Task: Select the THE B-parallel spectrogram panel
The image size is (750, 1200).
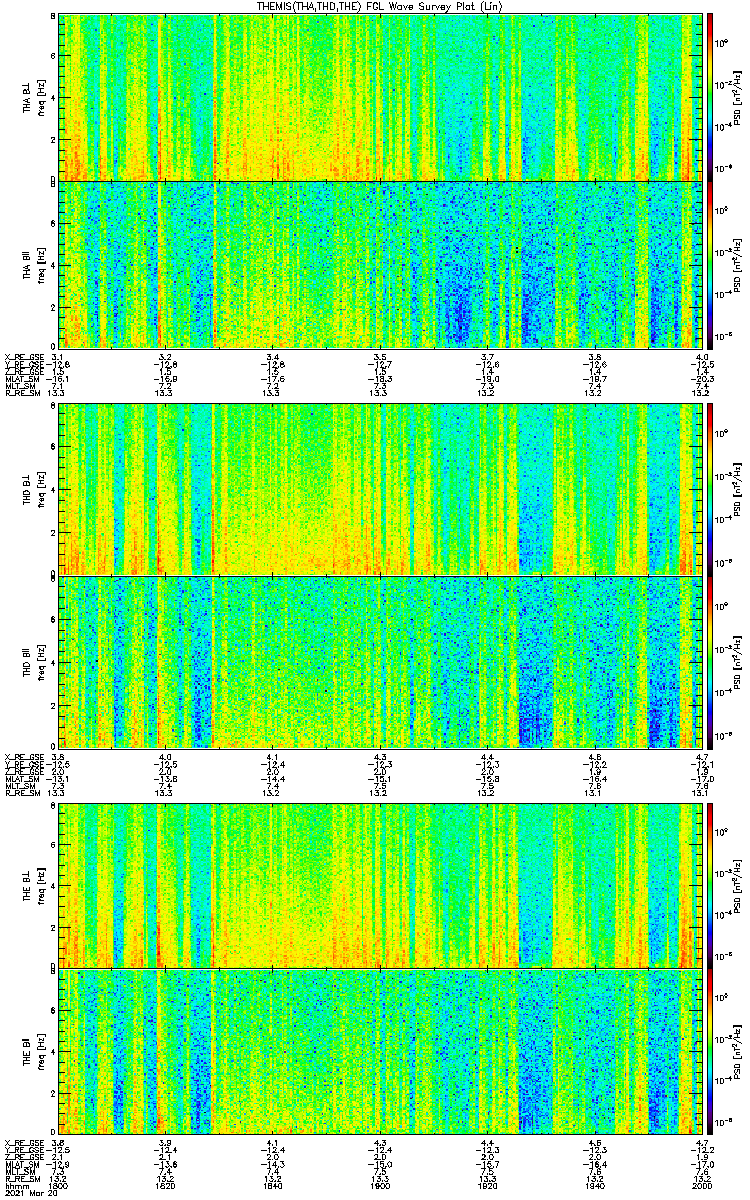Action: (382, 1052)
